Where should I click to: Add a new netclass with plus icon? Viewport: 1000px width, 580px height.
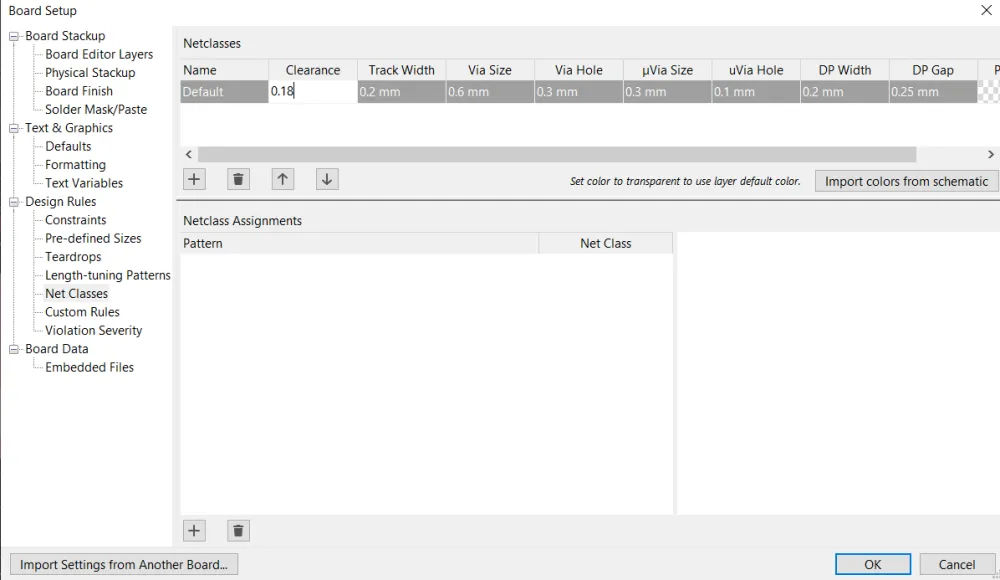pyautogui.click(x=194, y=180)
